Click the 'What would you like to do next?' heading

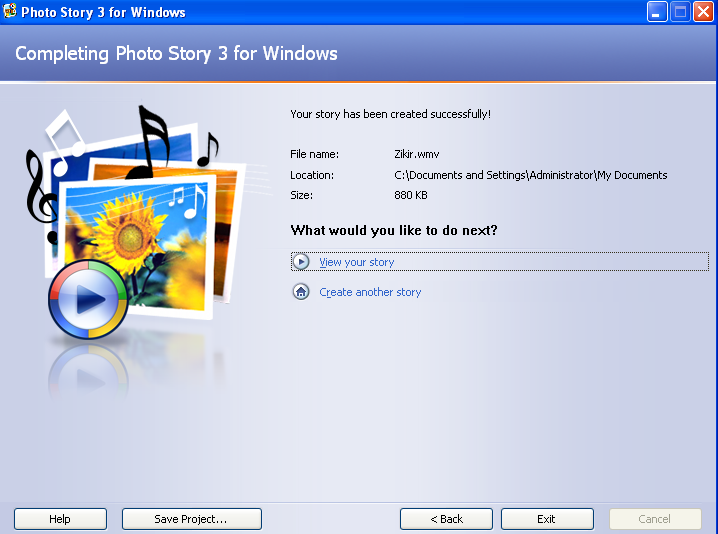(x=394, y=230)
